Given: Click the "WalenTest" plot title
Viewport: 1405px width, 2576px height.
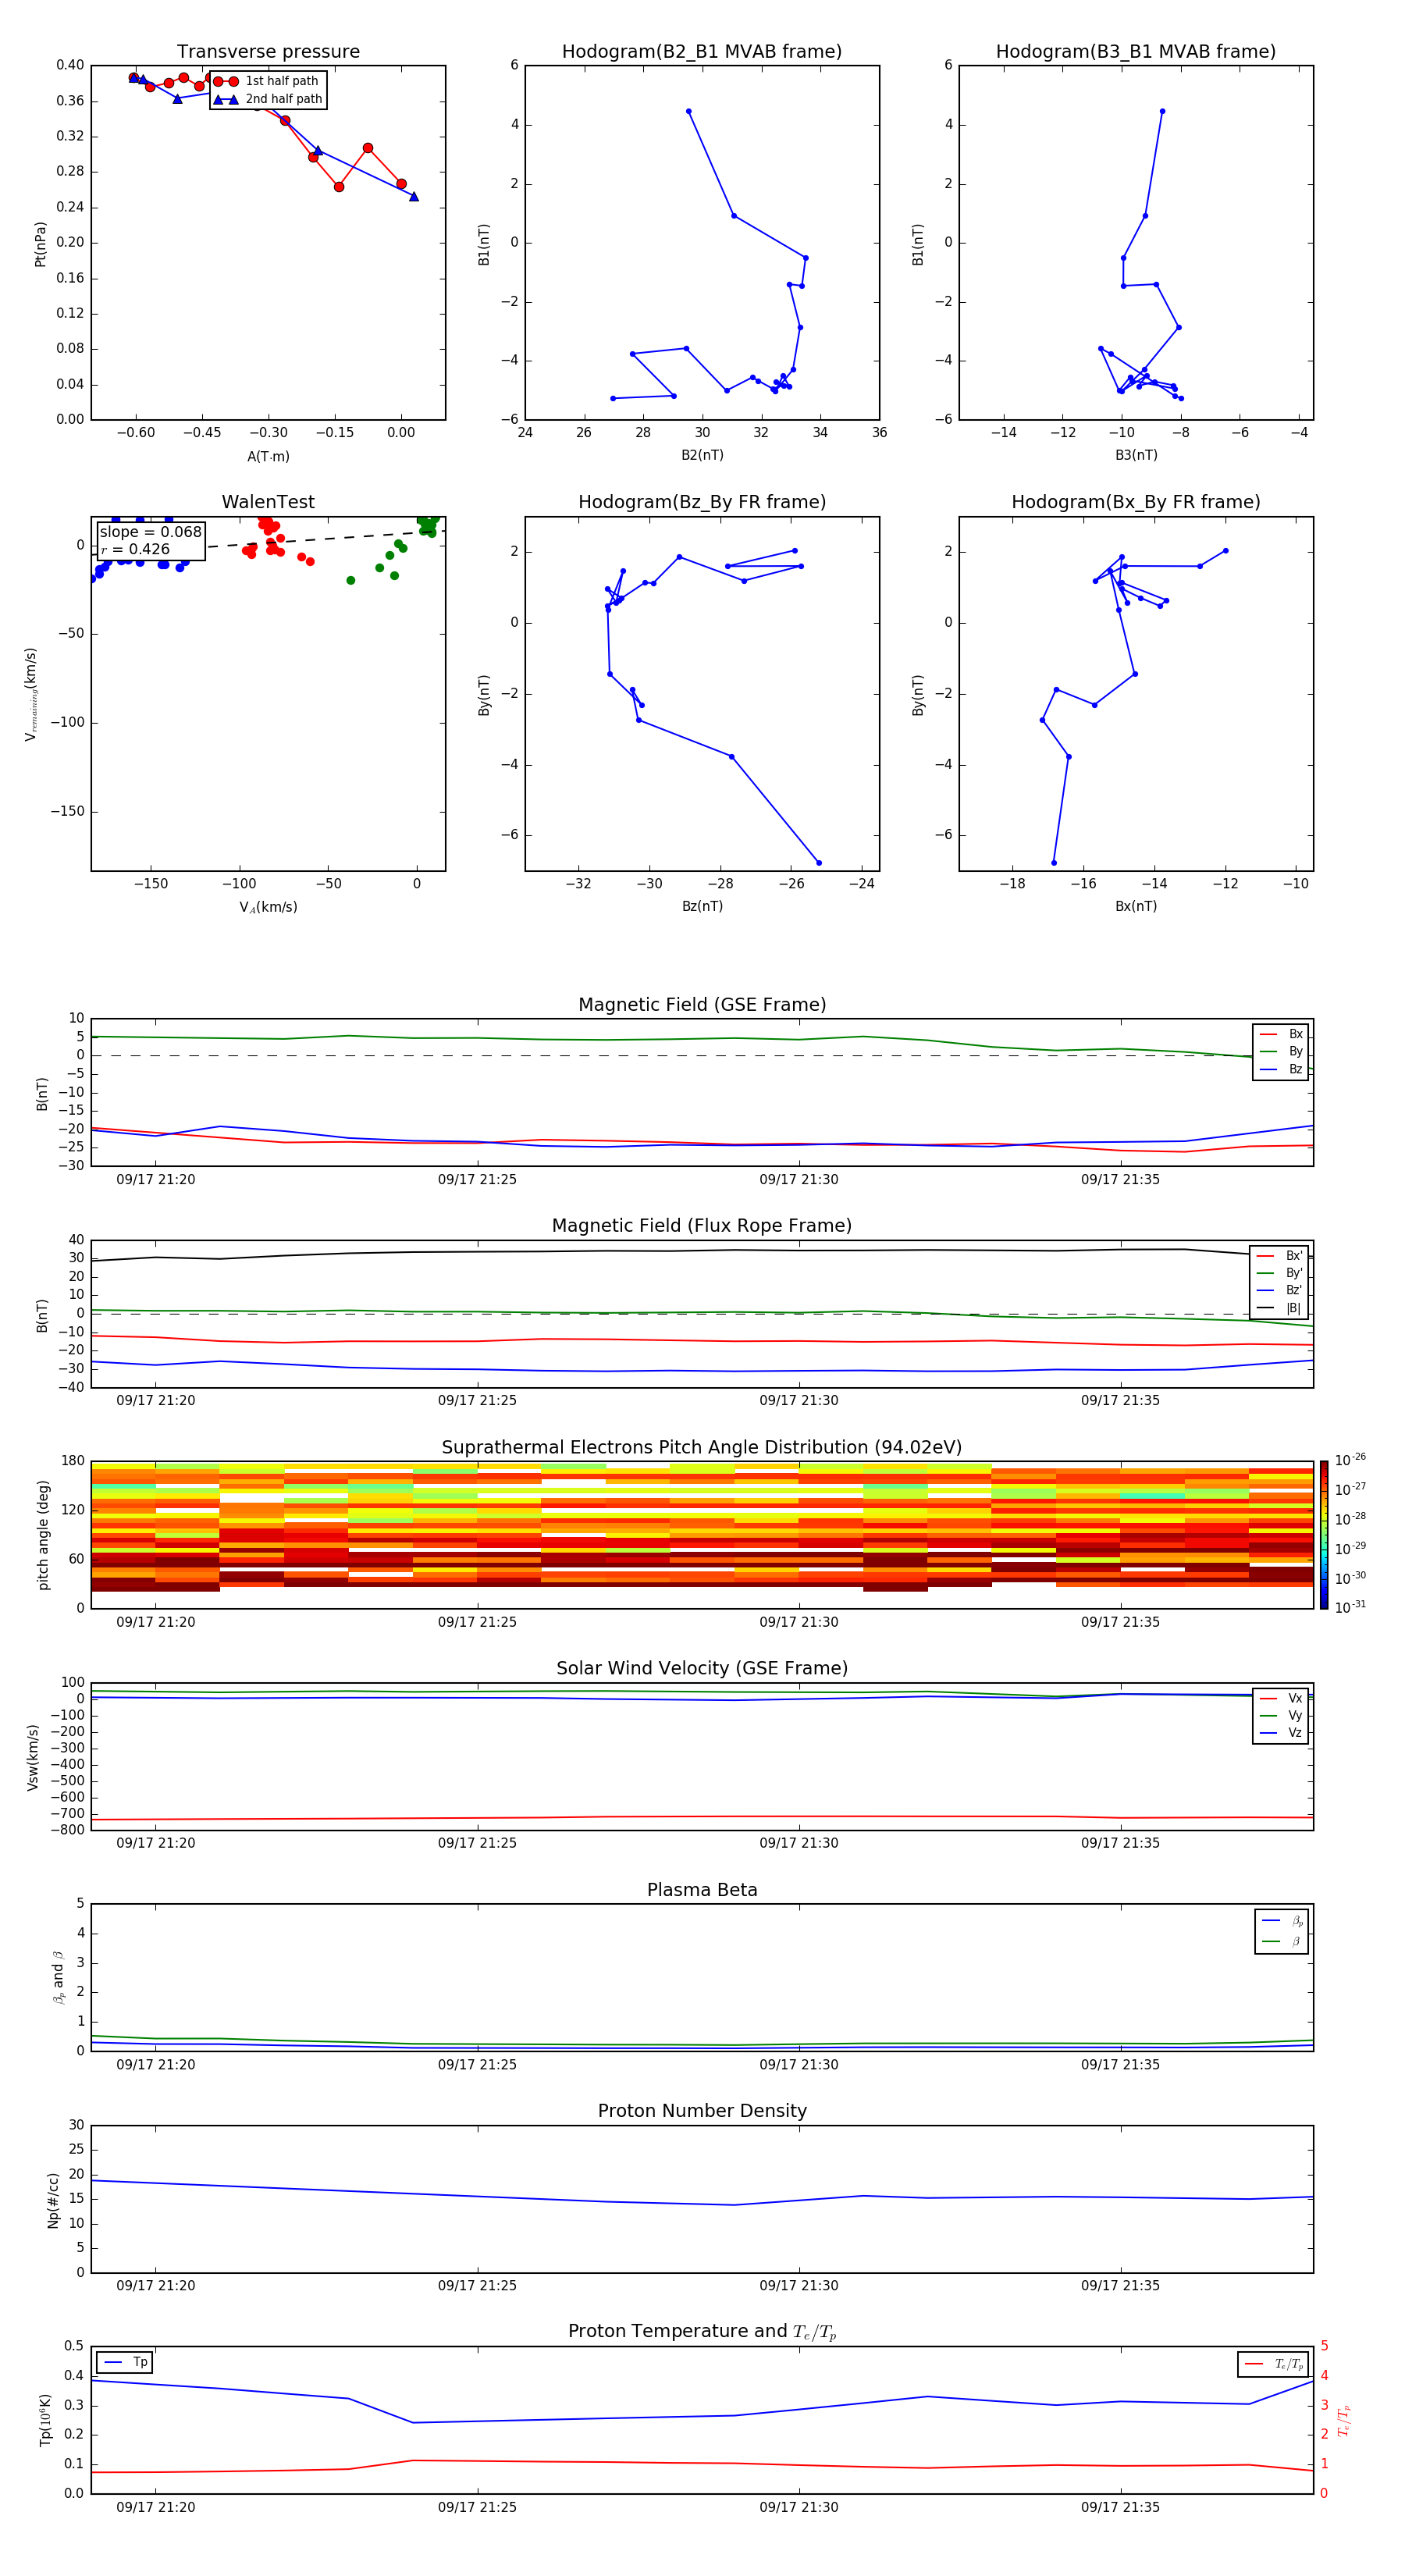Looking at the screenshot, I should coord(268,502).
